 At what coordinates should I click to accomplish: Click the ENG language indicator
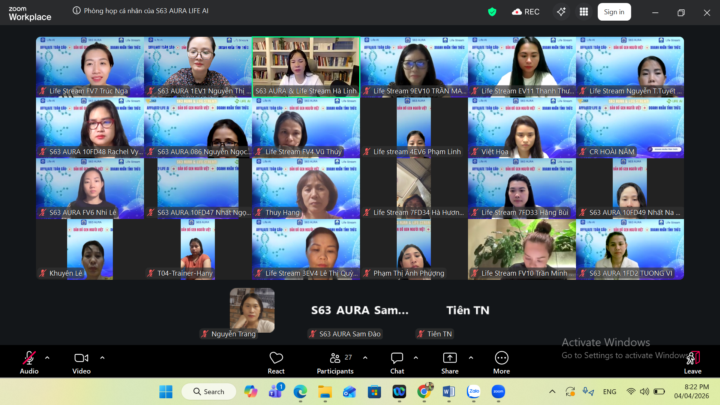(609, 392)
